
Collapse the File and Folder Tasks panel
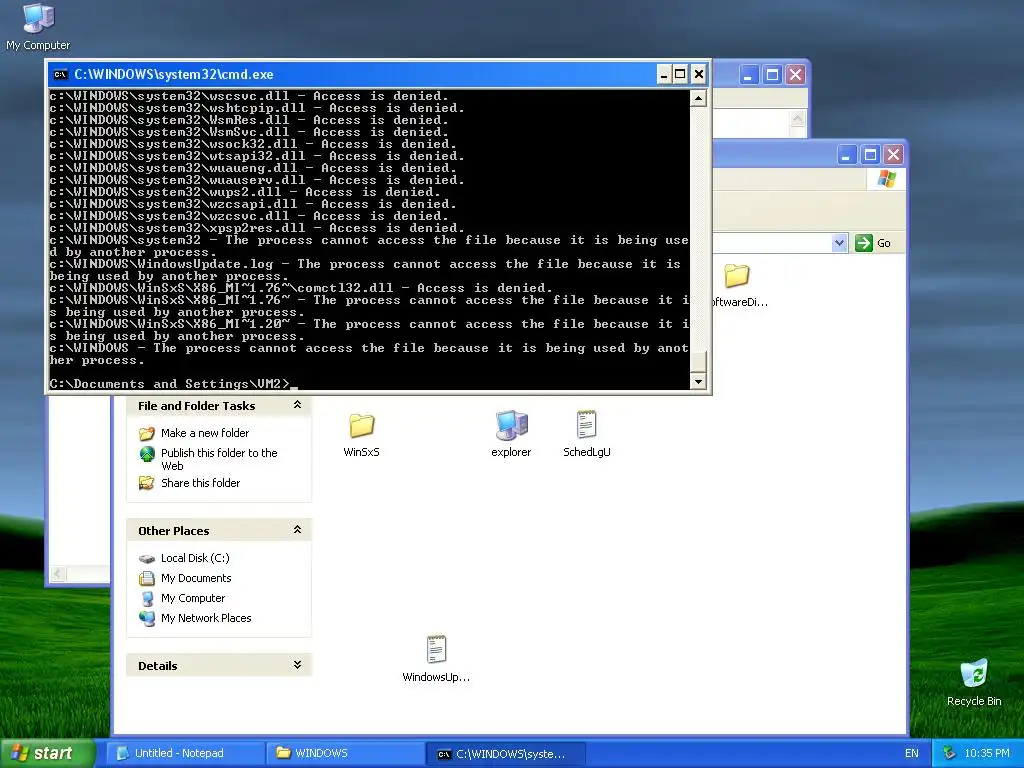tap(297, 405)
